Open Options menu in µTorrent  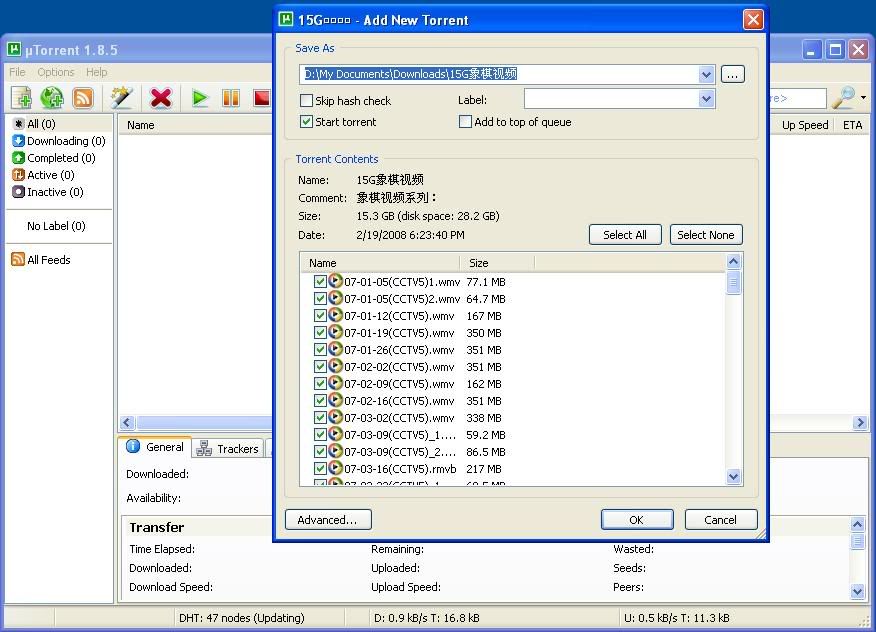pos(56,72)
